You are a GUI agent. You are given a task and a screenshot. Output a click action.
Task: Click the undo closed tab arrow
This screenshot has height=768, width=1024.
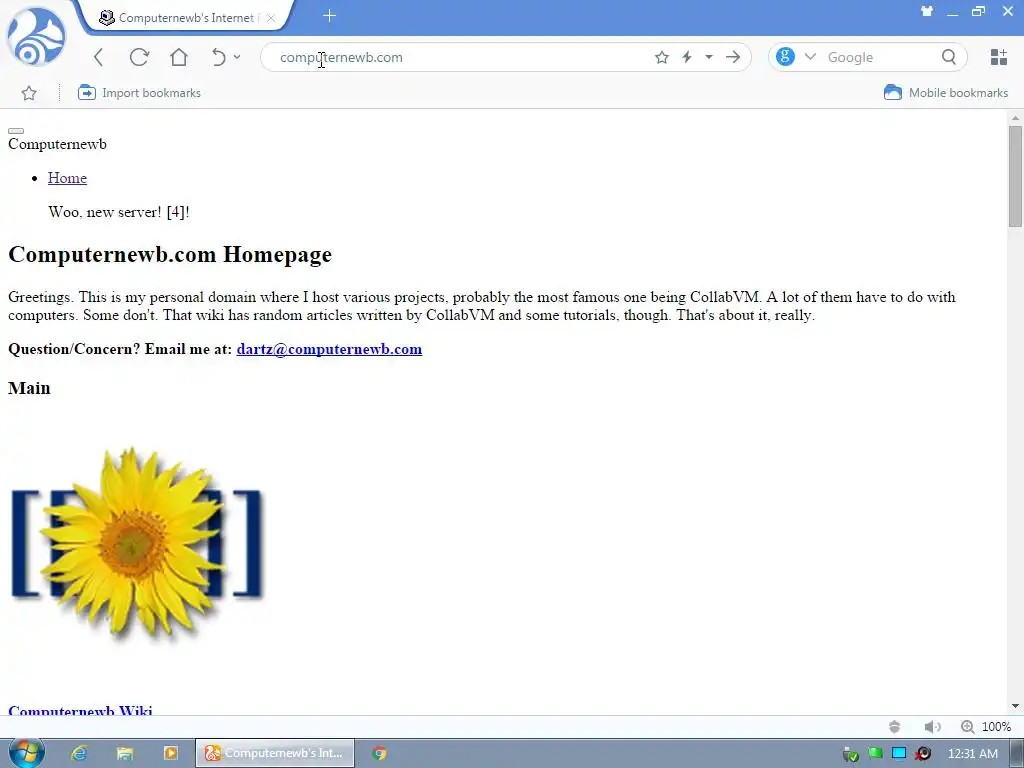pyautogui.click(x=219, y=57)
